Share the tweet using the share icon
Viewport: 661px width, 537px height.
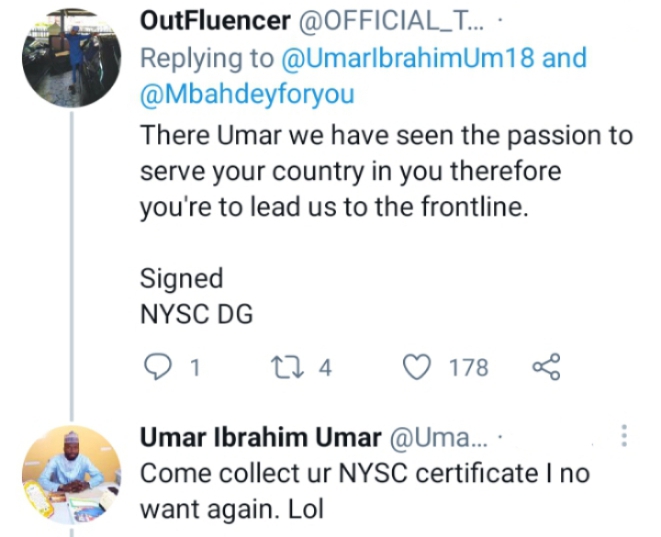[547, 368]
